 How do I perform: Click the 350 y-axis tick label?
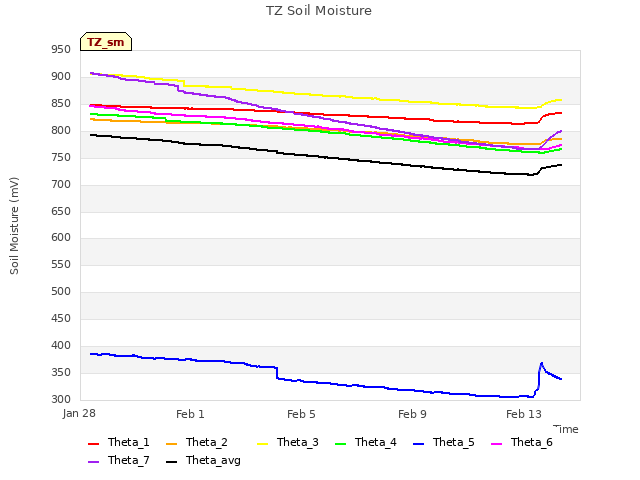coord(61,372)
